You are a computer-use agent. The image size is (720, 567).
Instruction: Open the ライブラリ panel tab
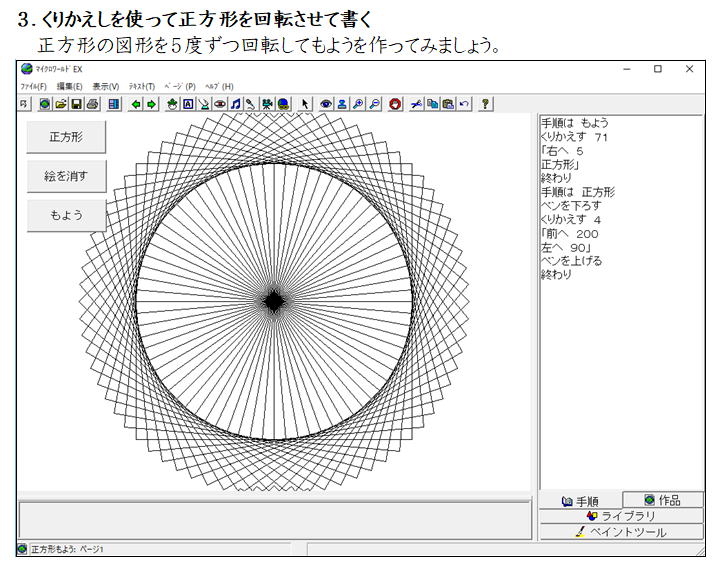point(621,516)
